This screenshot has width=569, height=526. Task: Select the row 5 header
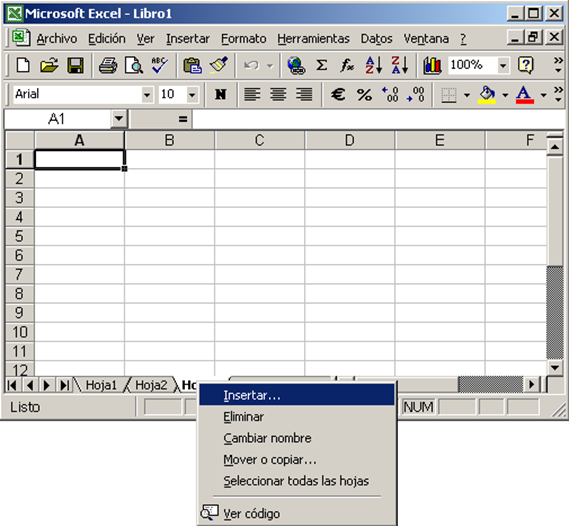[20, 236]
